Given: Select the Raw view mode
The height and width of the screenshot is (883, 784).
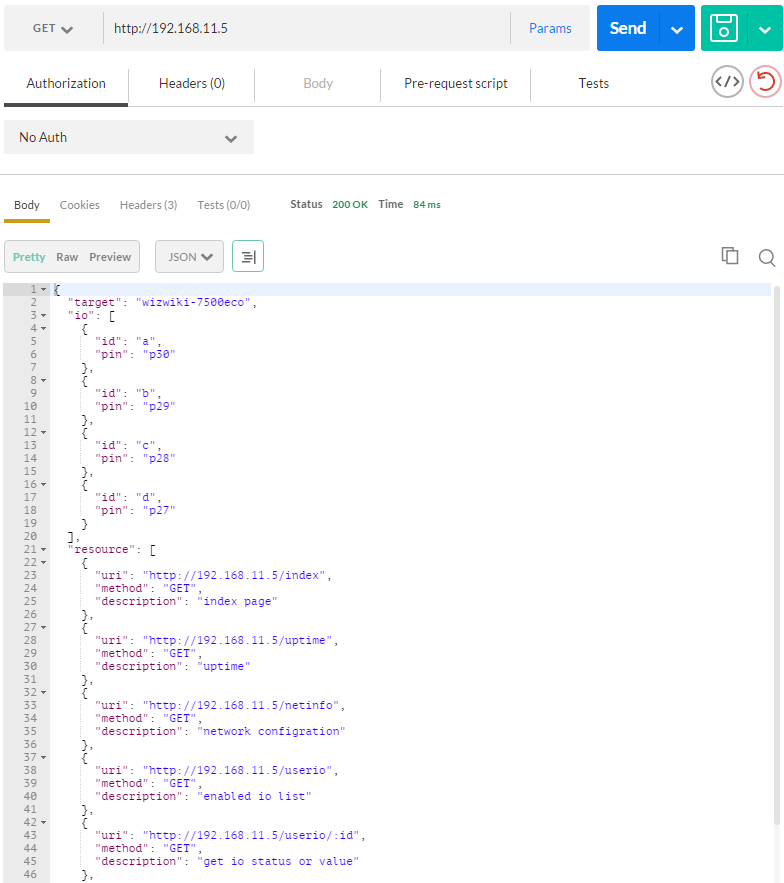Looking at the screenshot, I should (67, 257).
